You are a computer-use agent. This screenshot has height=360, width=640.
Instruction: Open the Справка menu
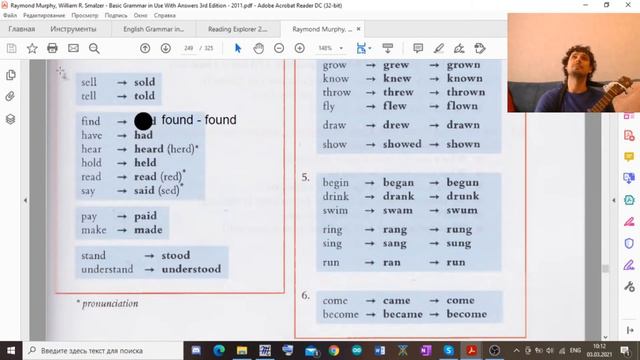165,16
